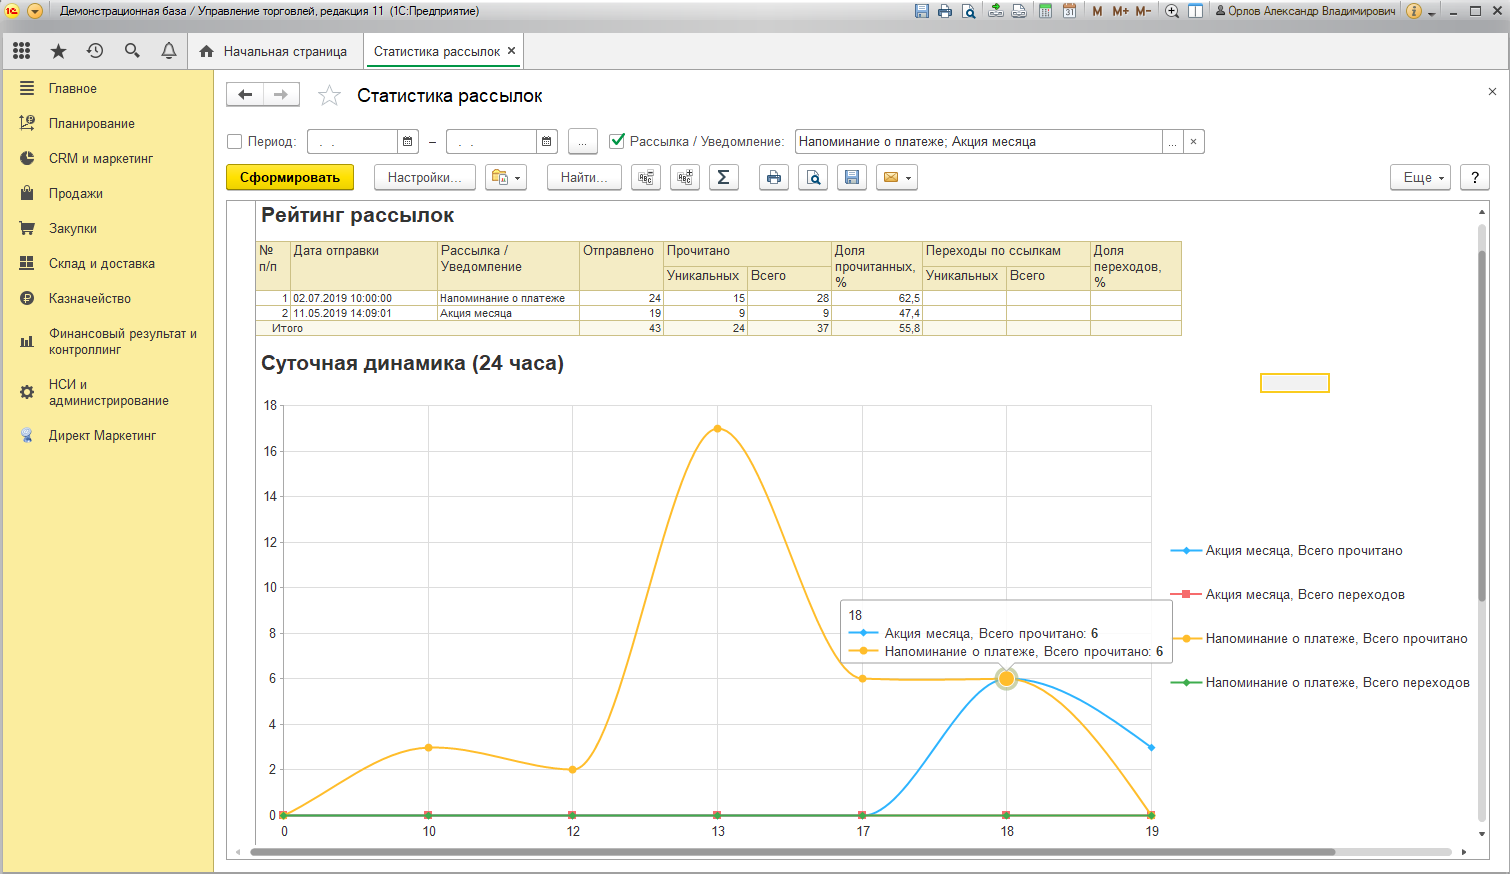Click the period end date field
Screen dimensions: 1510x874
coord(492,142)
